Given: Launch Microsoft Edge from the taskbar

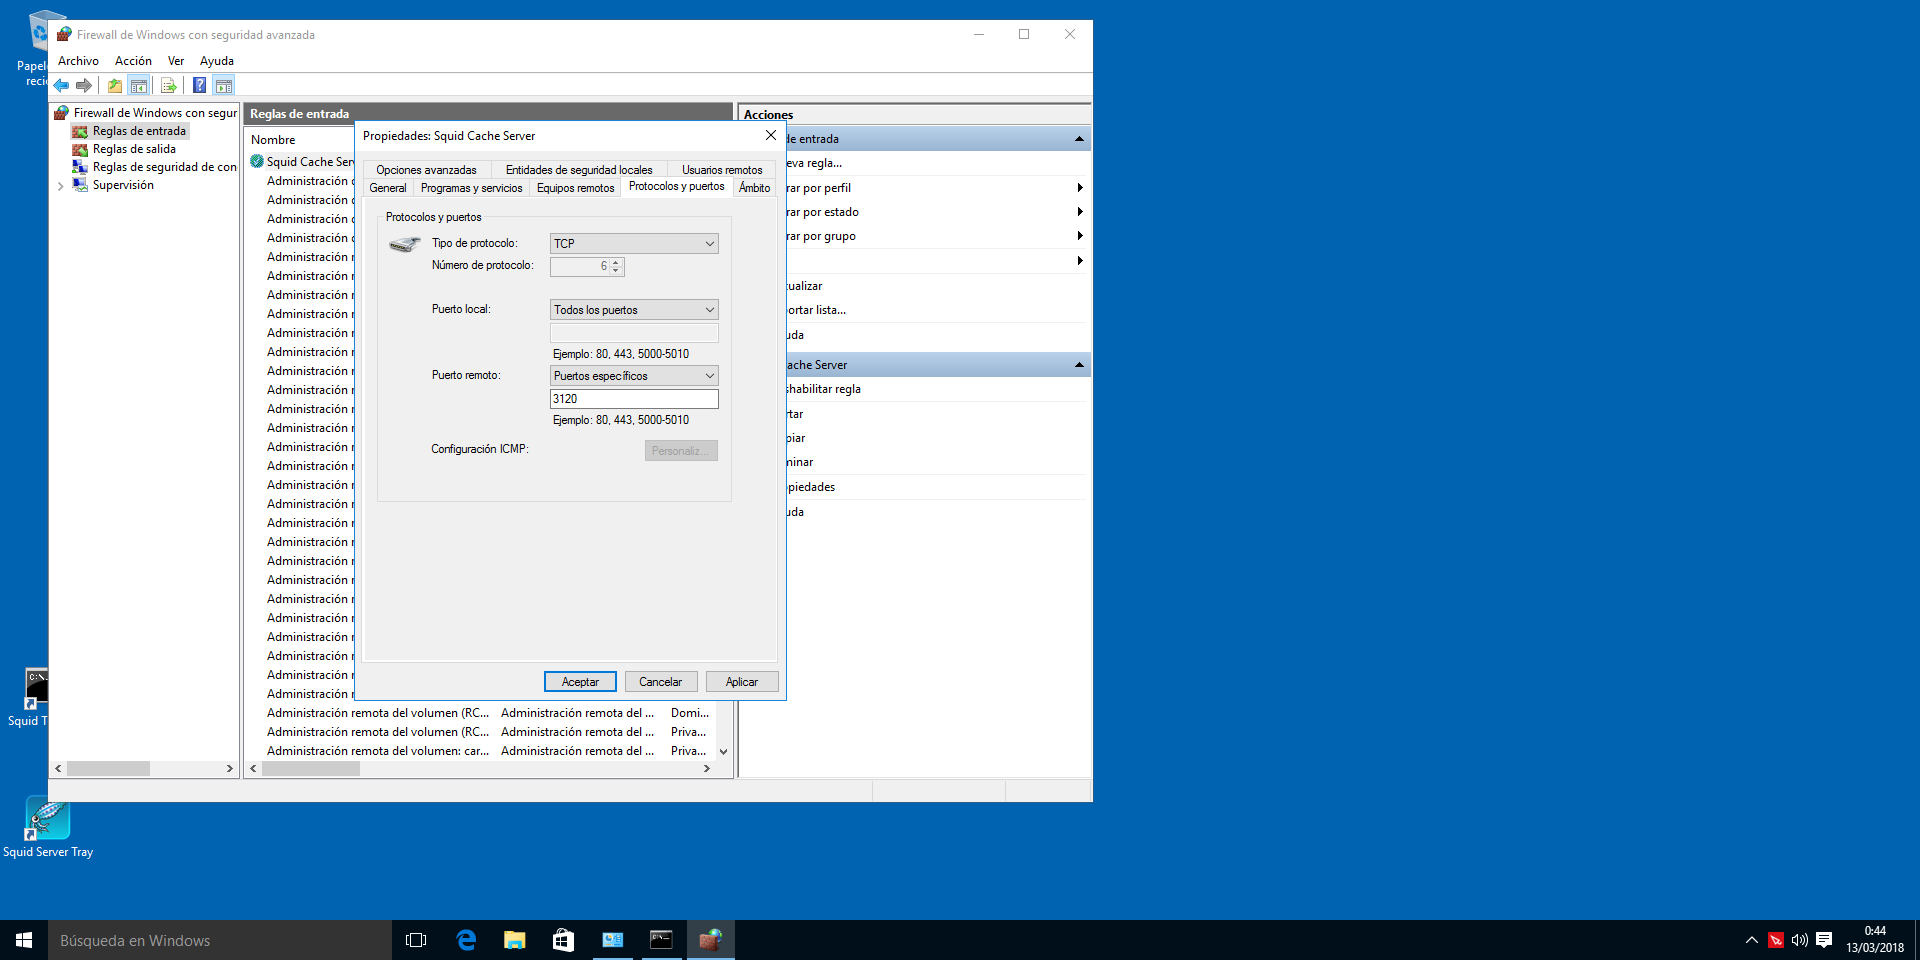Looking at the screenshot, I should tap(466, 940).
